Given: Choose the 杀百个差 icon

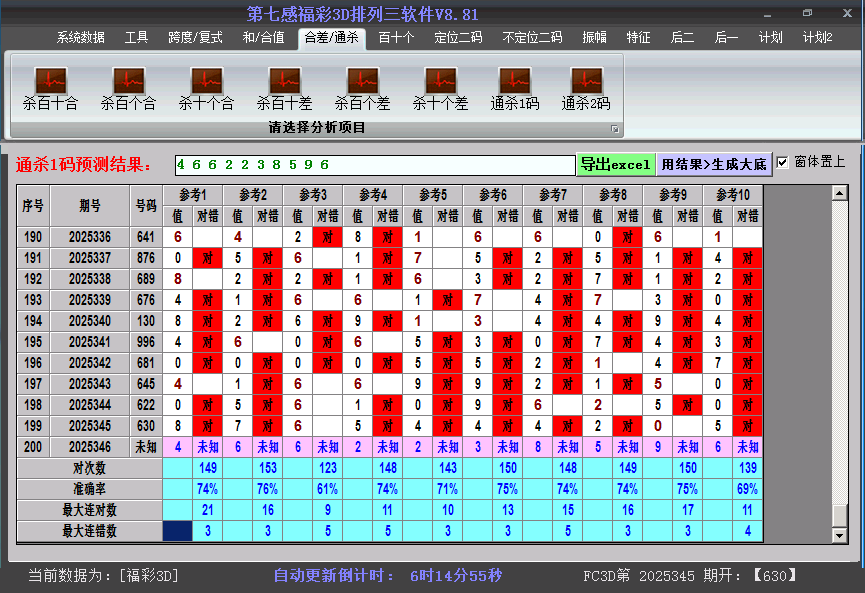Looking at the screenshot, I should pos(362,81).
